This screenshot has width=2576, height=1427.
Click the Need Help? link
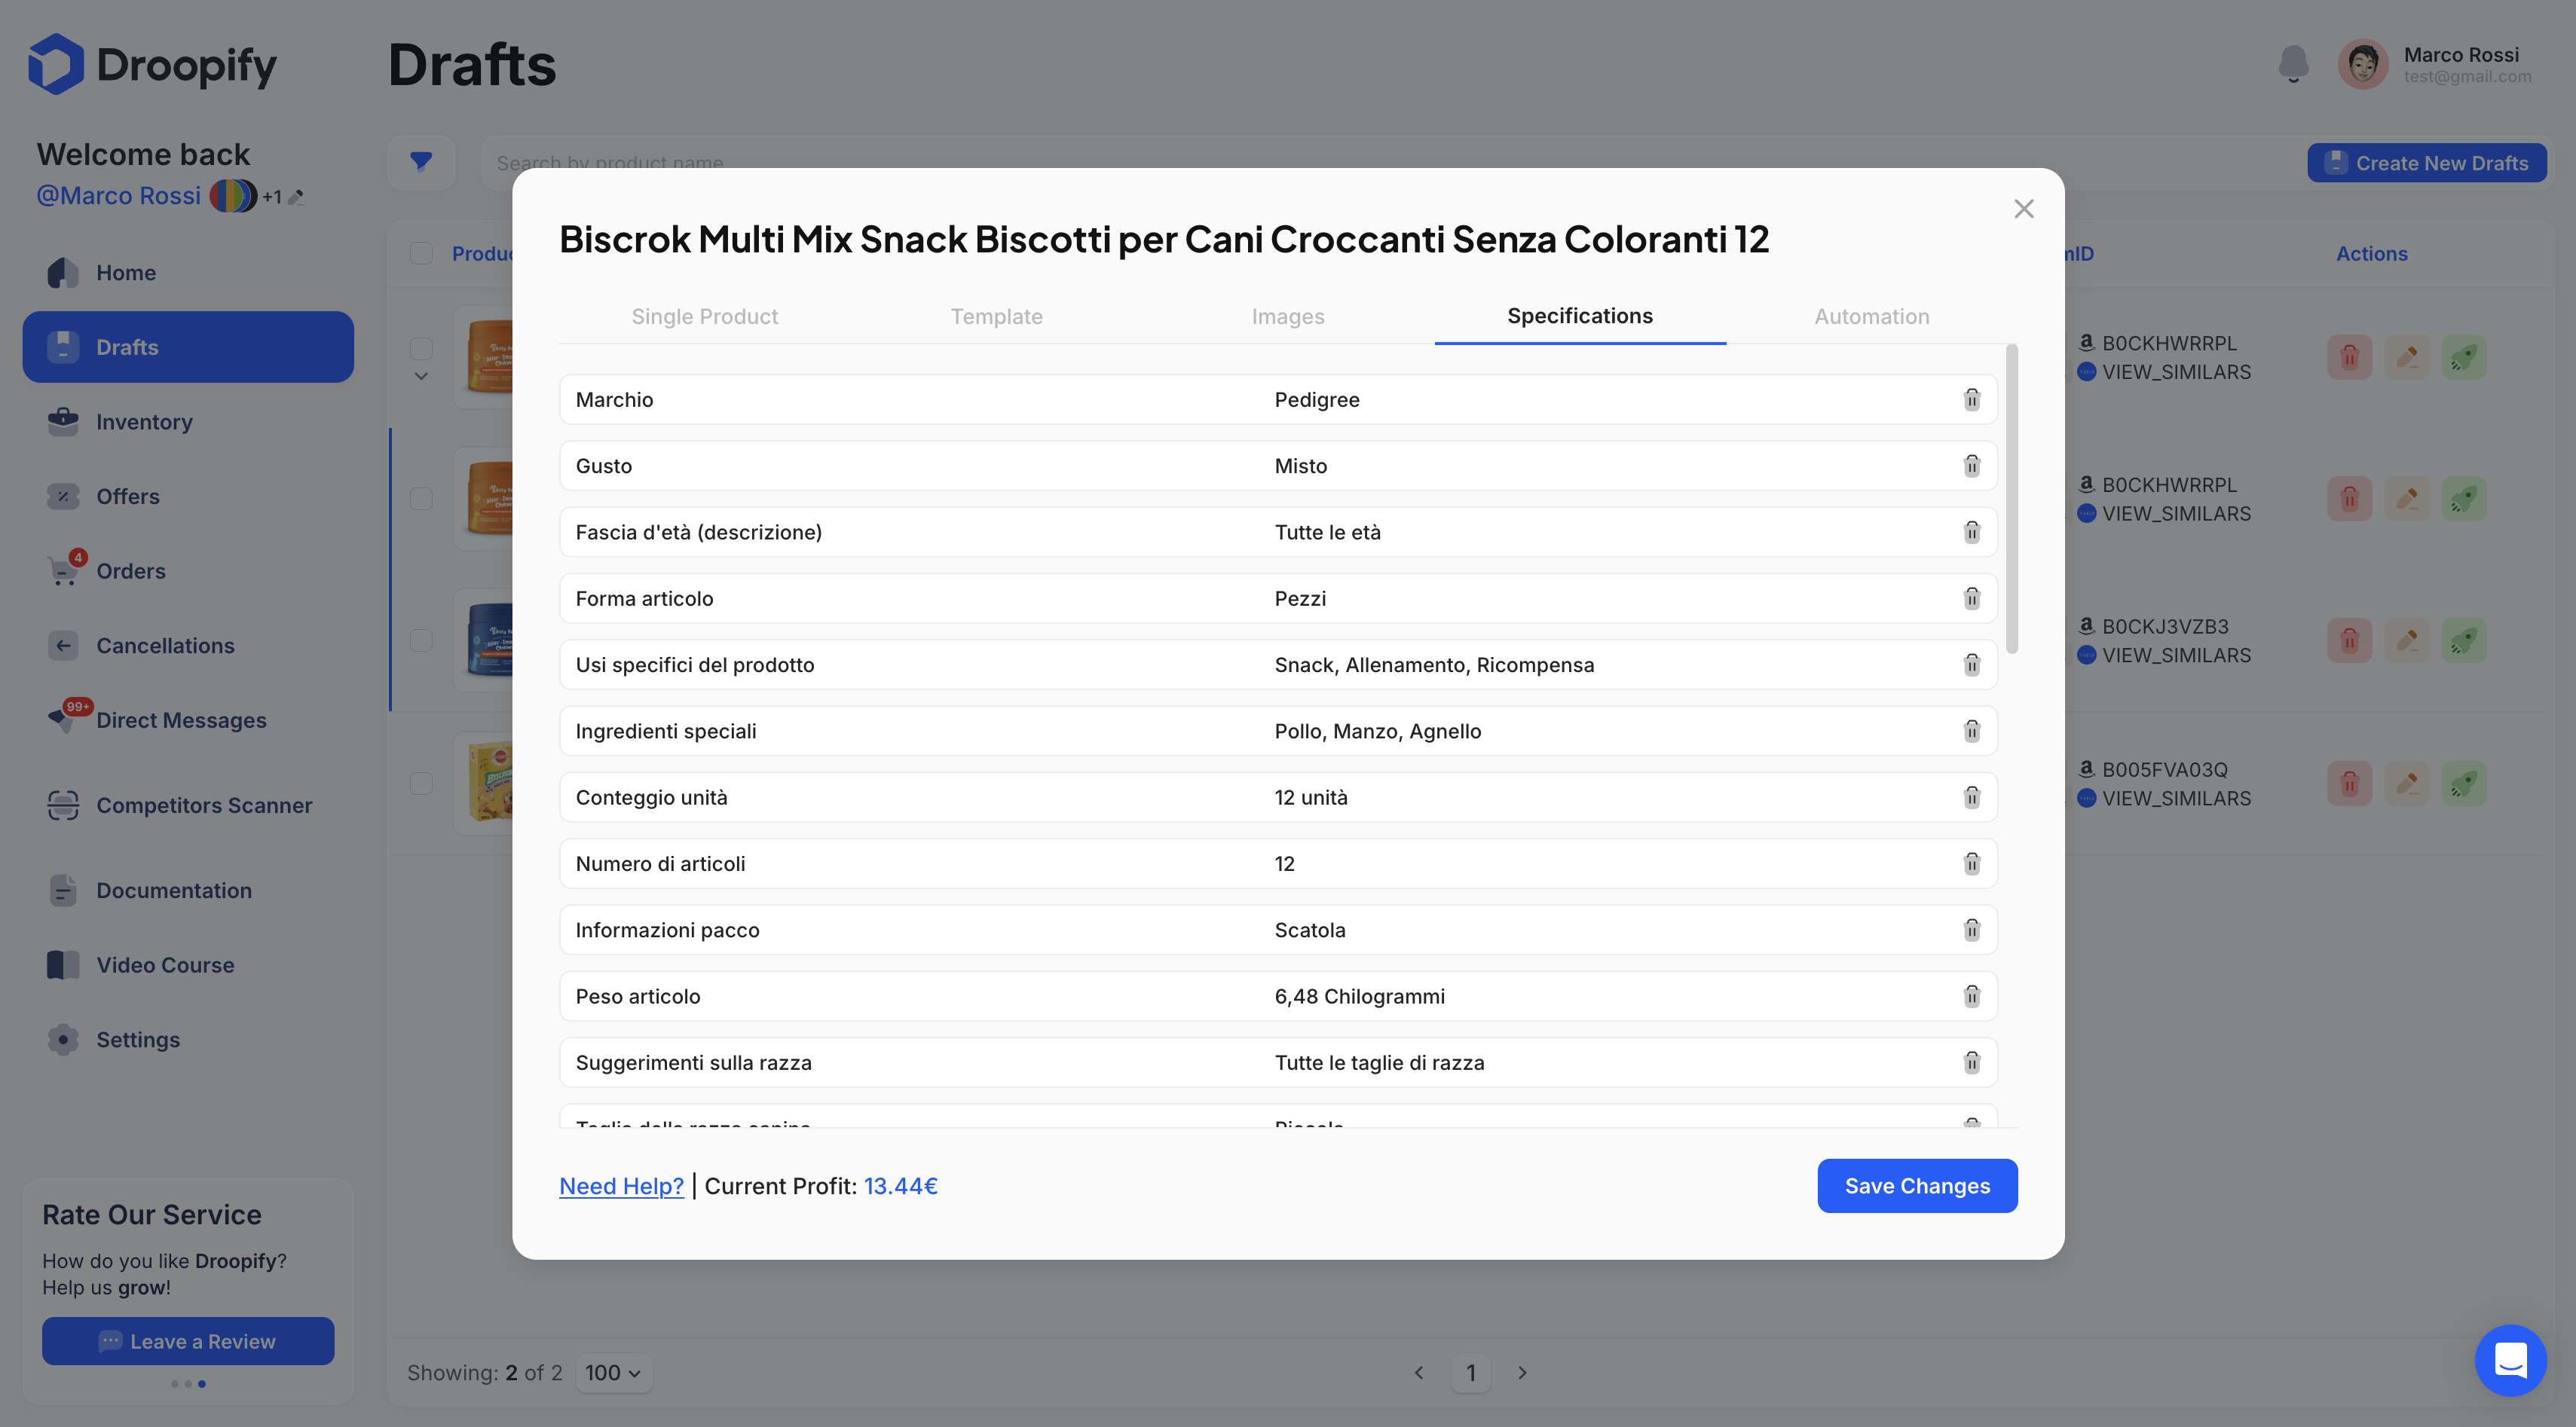point(621,1186)
